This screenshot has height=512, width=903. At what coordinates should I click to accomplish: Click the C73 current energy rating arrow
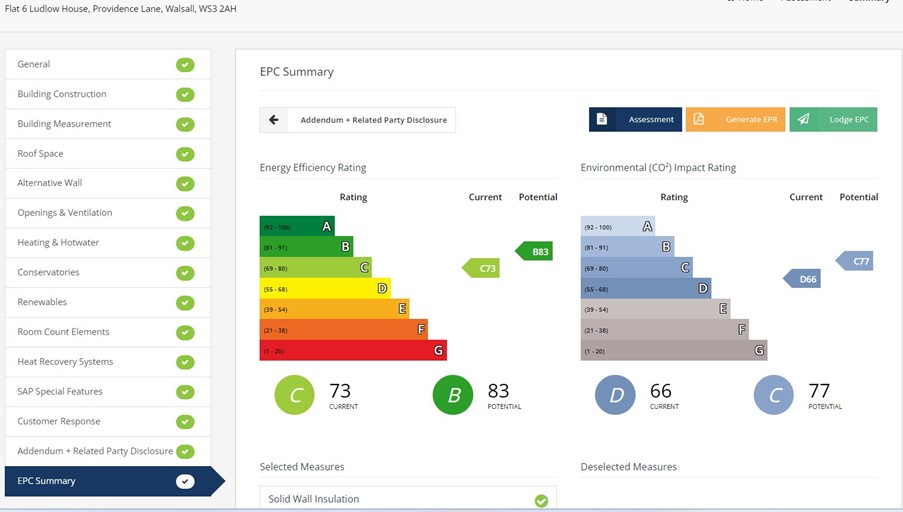click(x=481, y=268)
